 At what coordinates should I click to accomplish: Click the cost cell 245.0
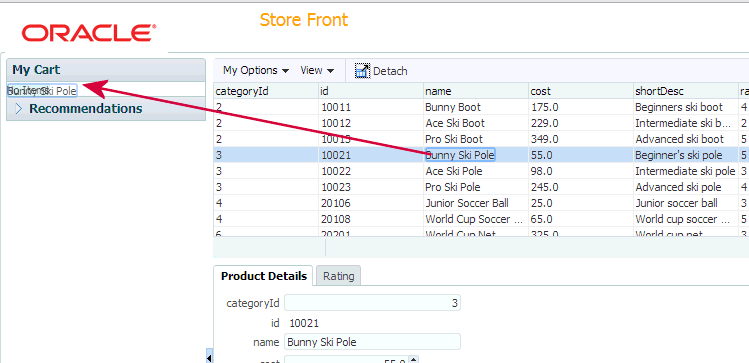[x=545, y=187]
